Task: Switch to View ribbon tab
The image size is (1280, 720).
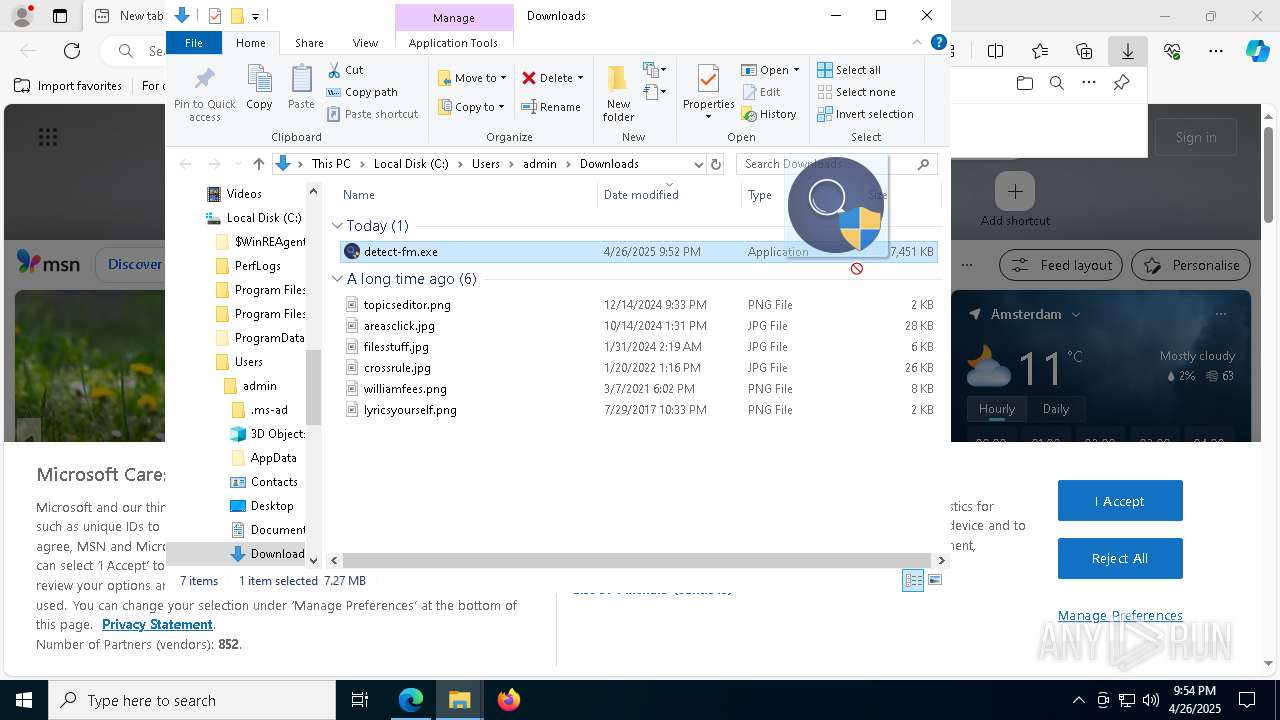Action: pyautogui.click(x=365, y=43)
